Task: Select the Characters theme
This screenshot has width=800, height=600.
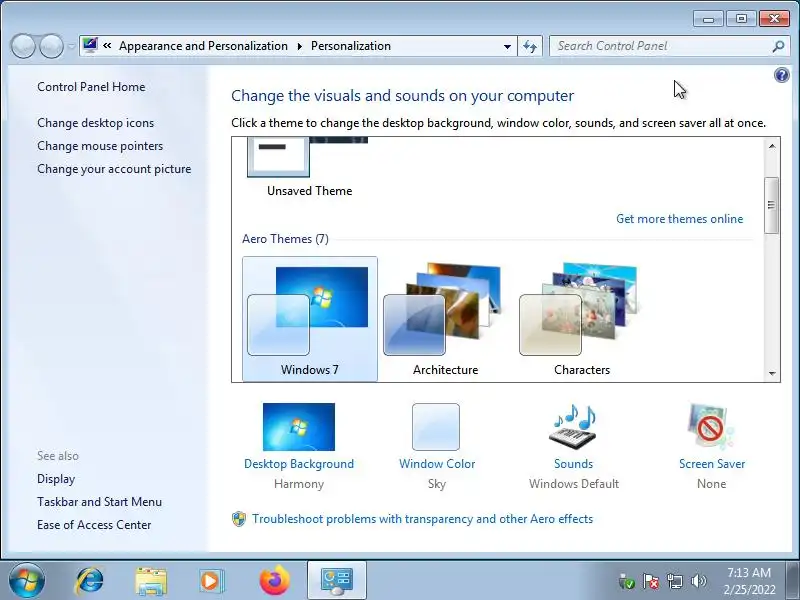Action: pyautogui.click(x=582, y=319)
